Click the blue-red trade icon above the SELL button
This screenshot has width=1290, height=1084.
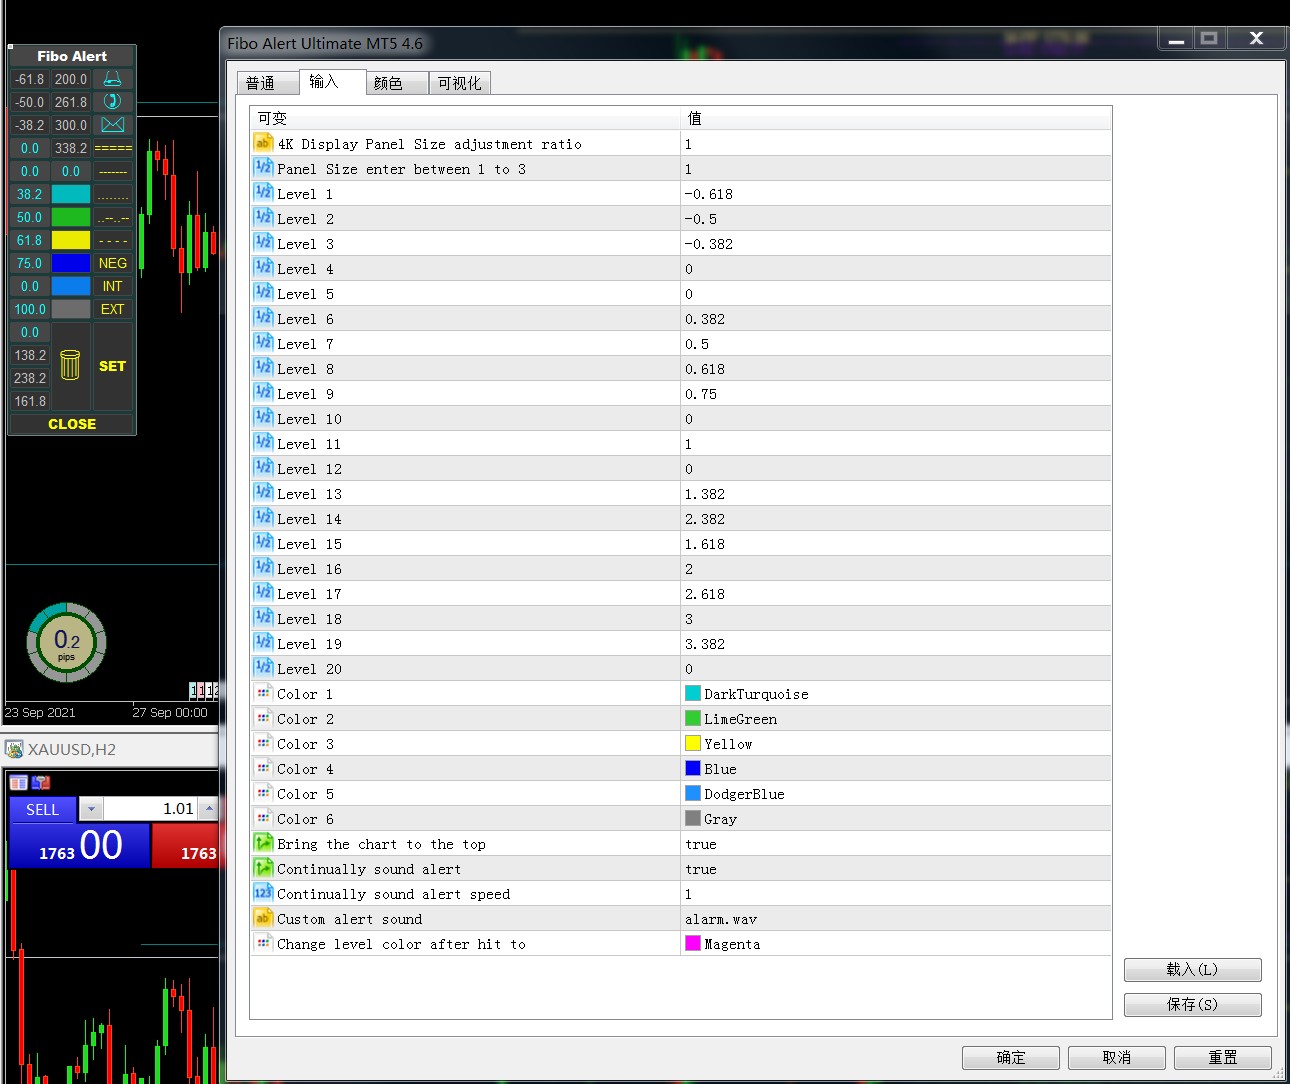[x=41, y=782]
